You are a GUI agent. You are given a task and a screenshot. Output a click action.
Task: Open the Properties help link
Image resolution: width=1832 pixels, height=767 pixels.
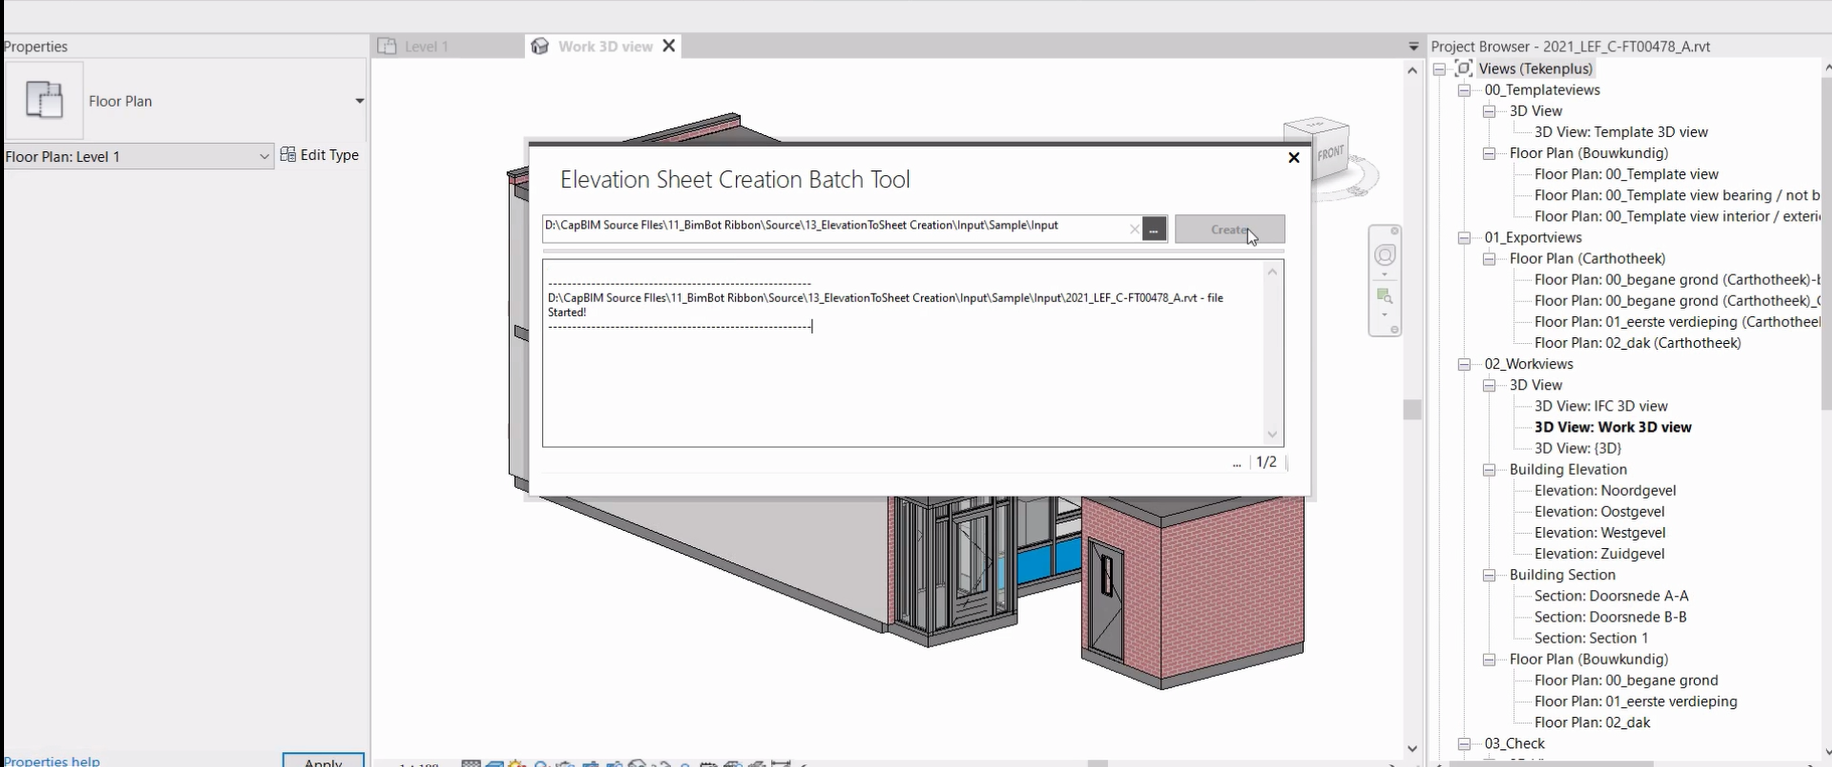[51, 761]
